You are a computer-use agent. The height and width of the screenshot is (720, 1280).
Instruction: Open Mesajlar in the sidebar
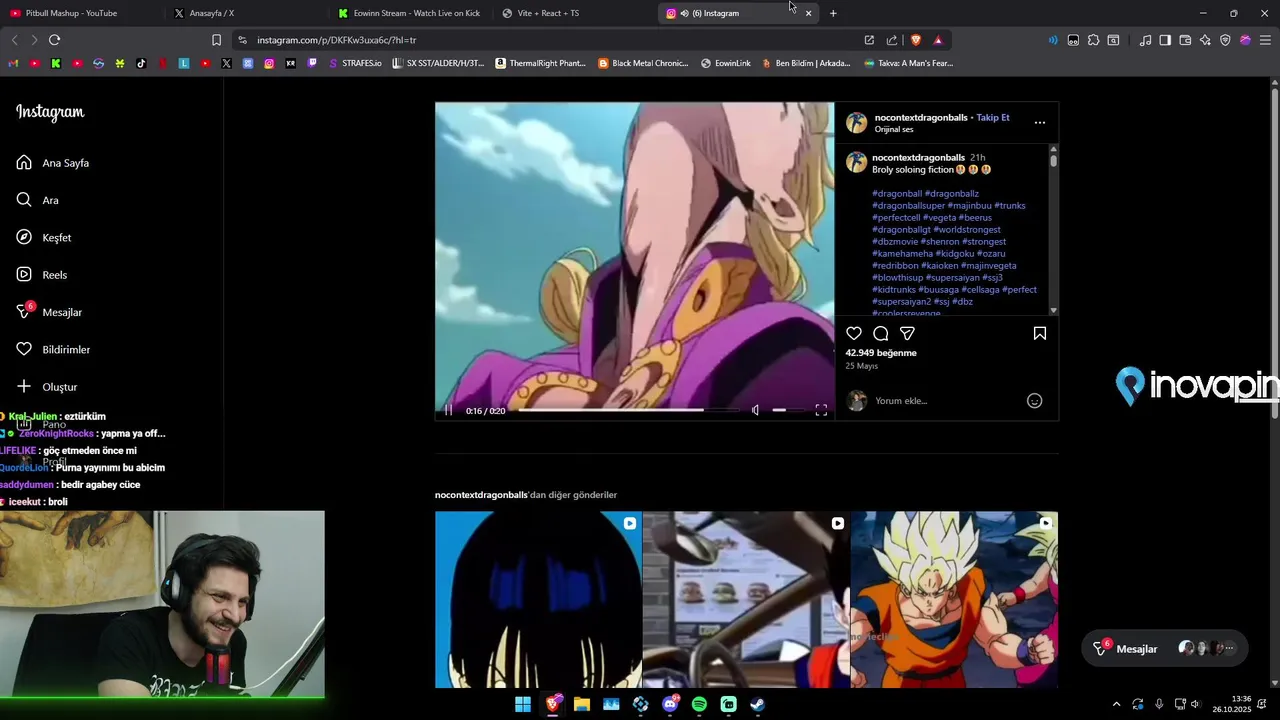coord(49,312)
